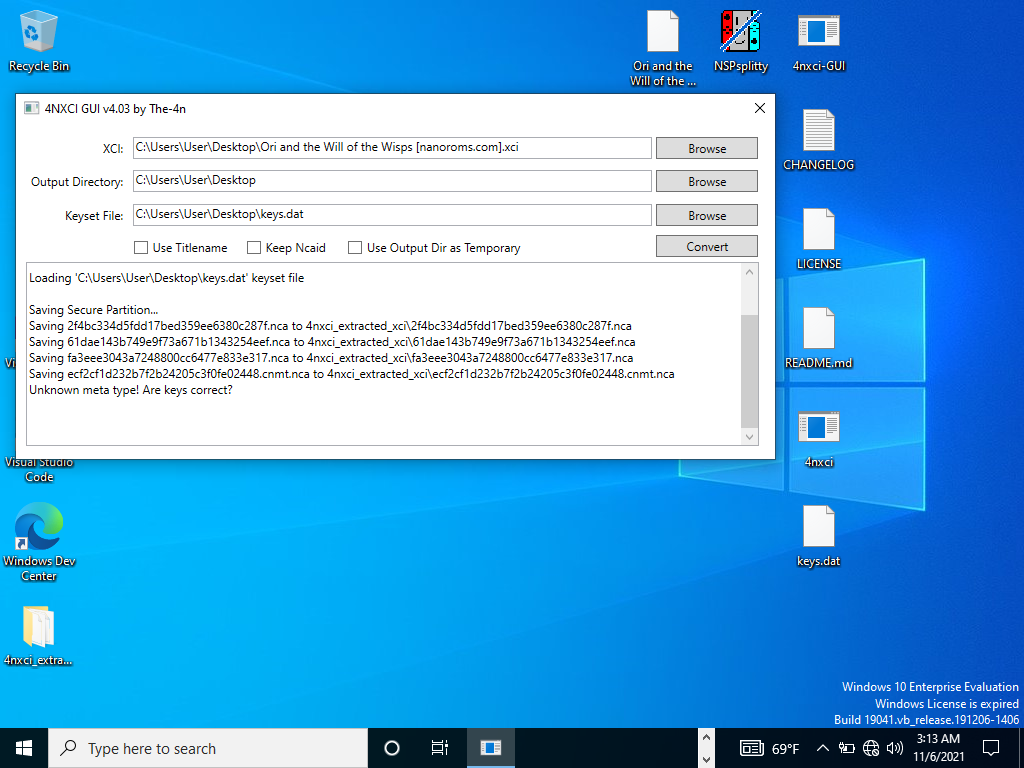
Task: Open the network globe tray icon
Action: tap(871, 748)
